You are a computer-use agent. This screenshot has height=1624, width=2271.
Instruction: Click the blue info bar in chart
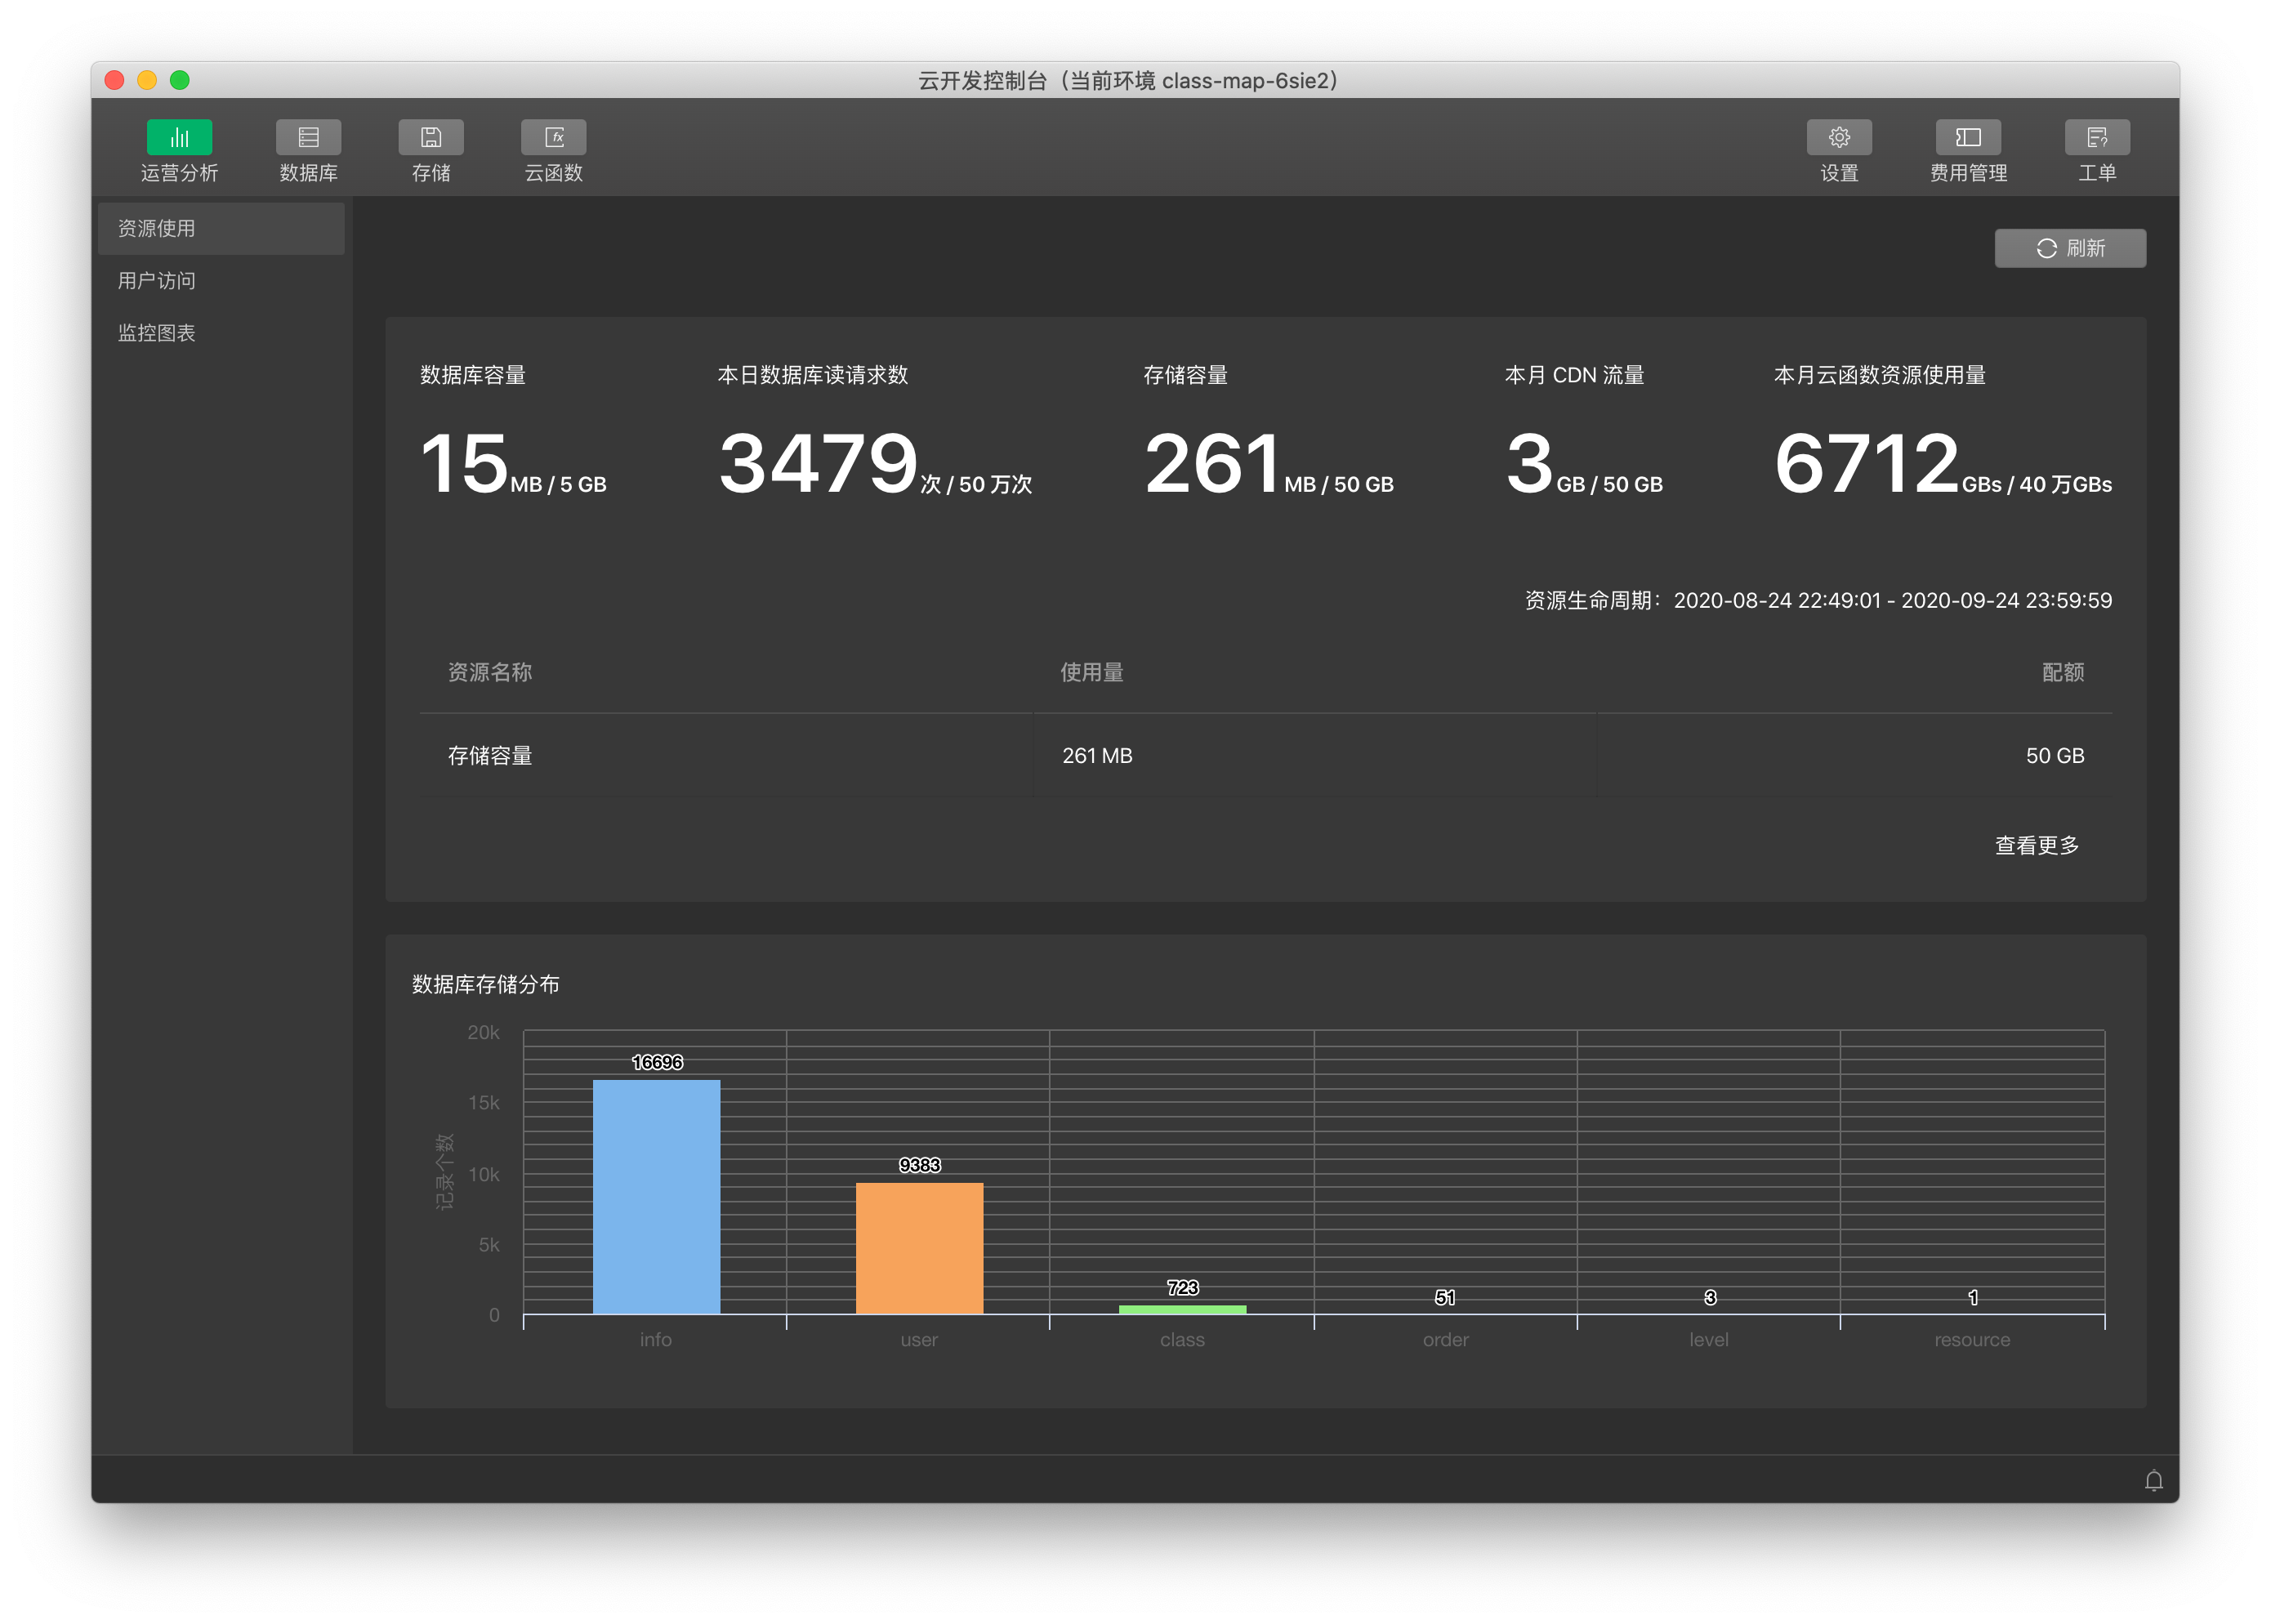coord(656,1196)
